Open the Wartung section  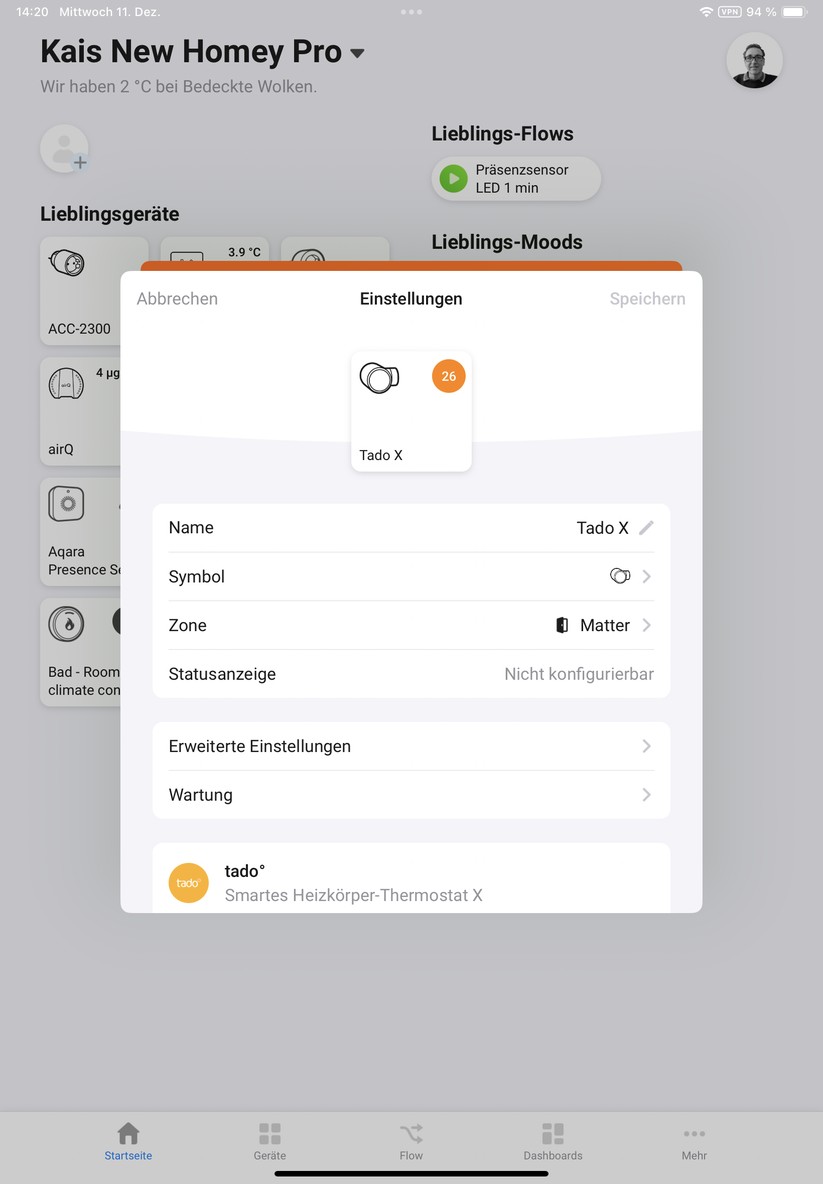click(411, 794)
